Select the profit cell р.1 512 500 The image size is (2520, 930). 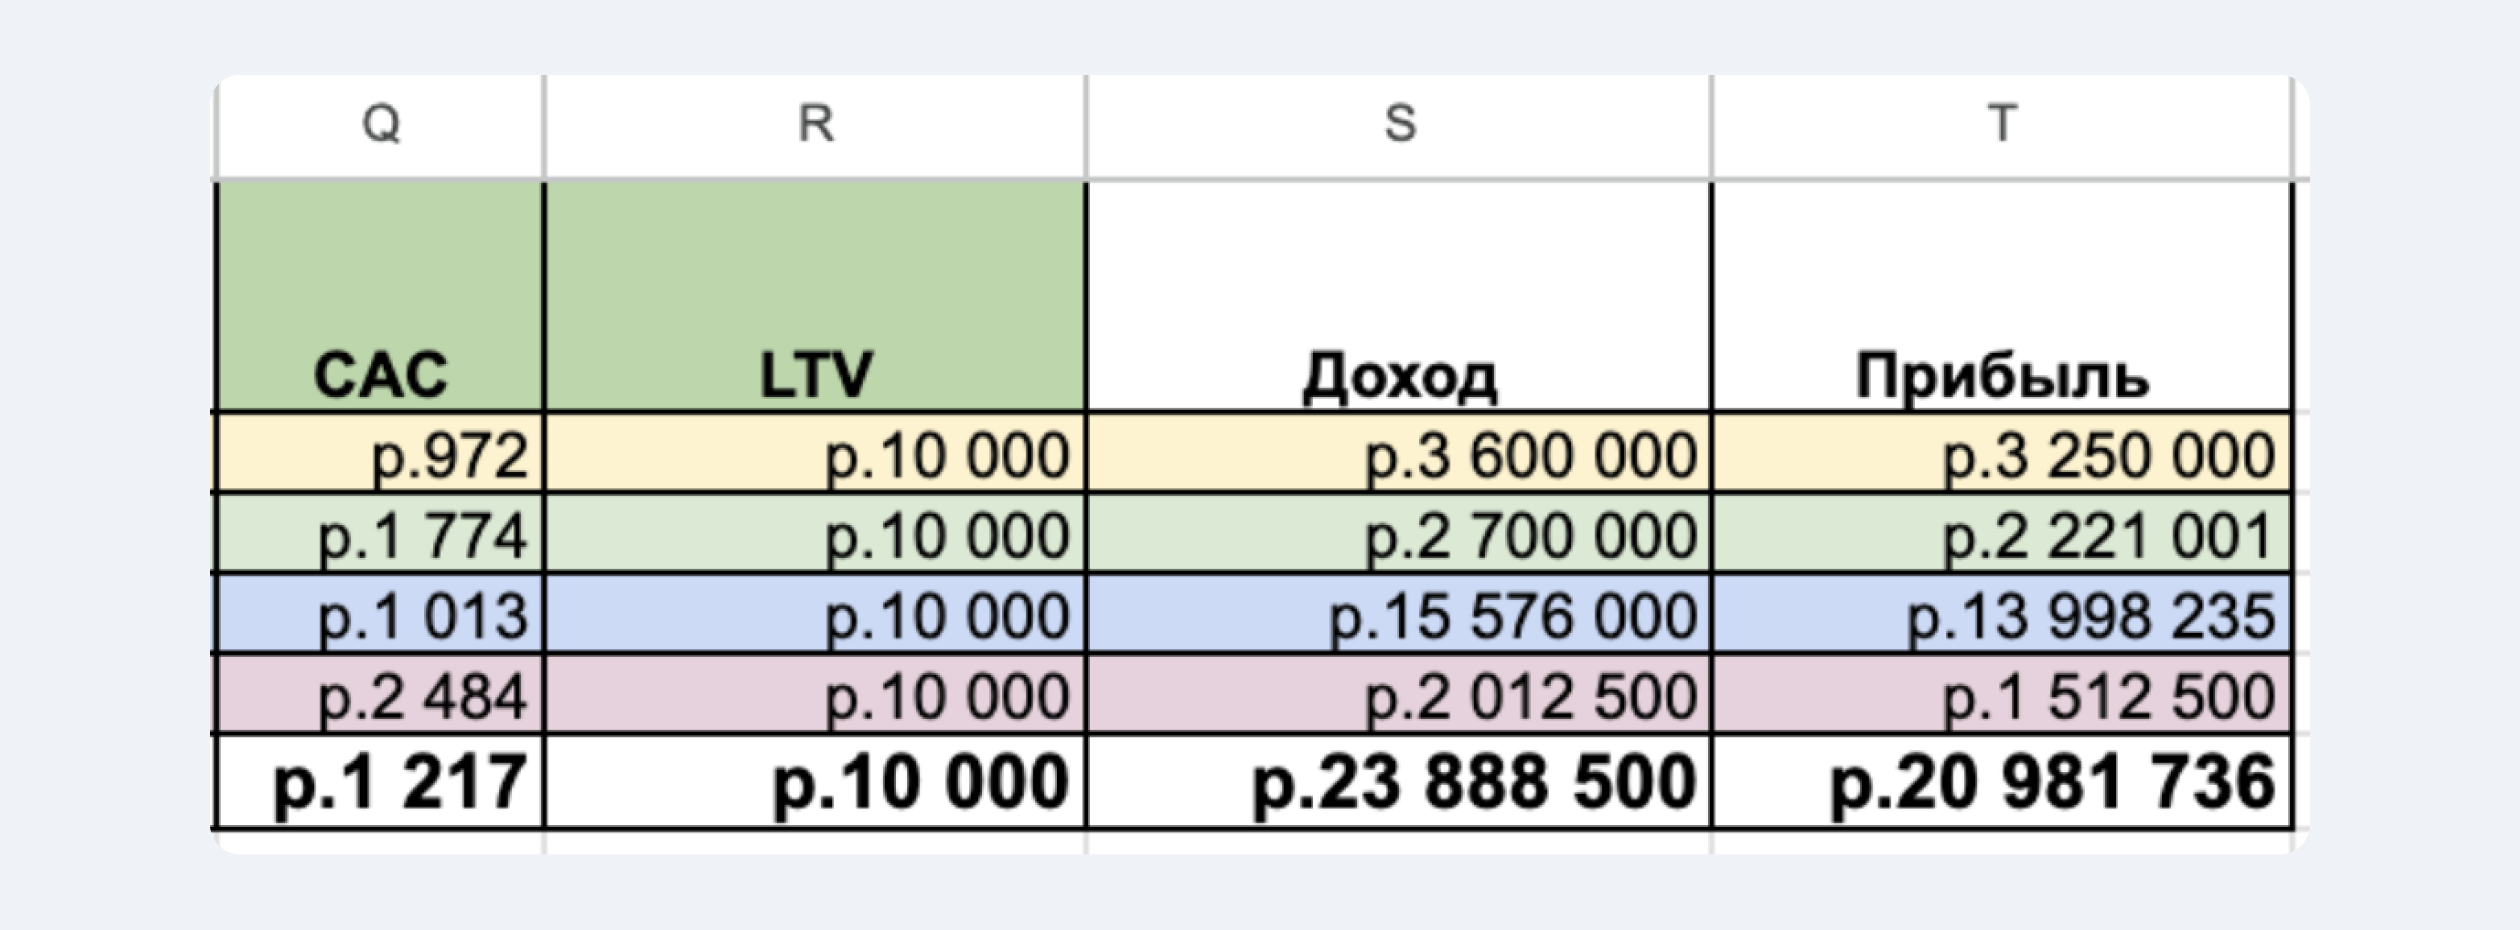click(x=2002, y=695)
